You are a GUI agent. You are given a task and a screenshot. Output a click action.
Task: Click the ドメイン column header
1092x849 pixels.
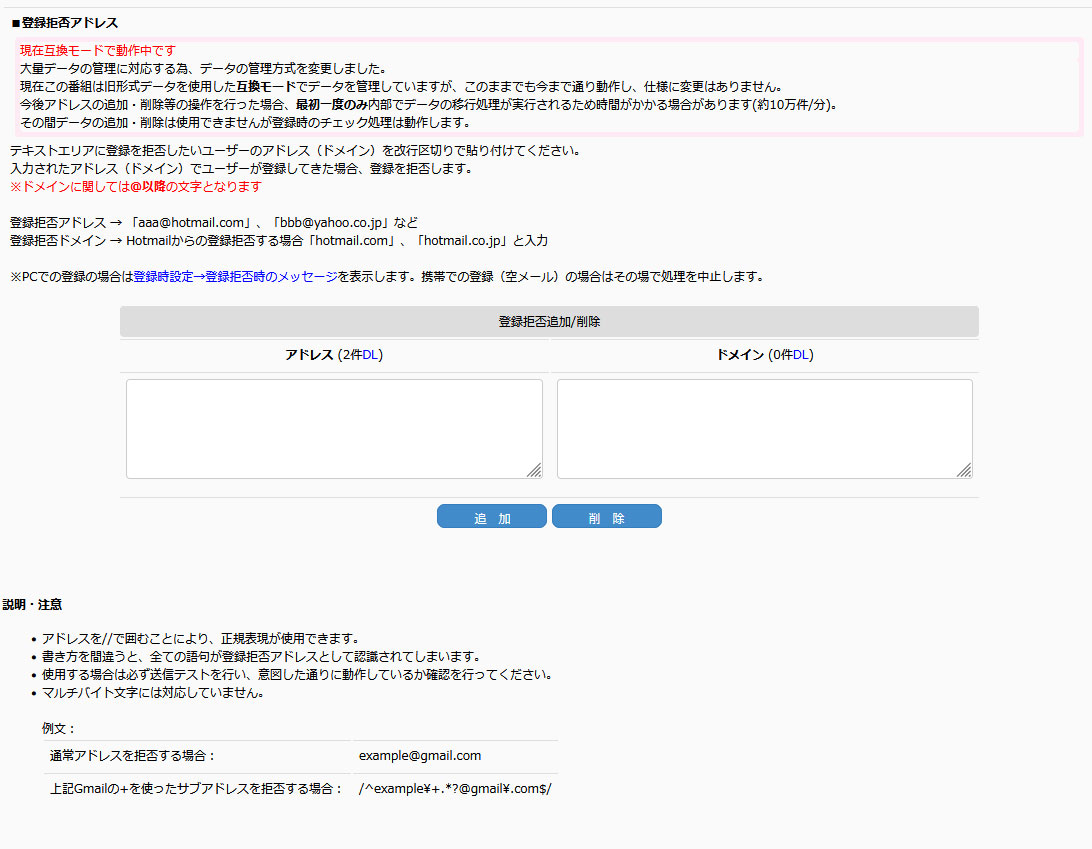click(x=740, y=355)
